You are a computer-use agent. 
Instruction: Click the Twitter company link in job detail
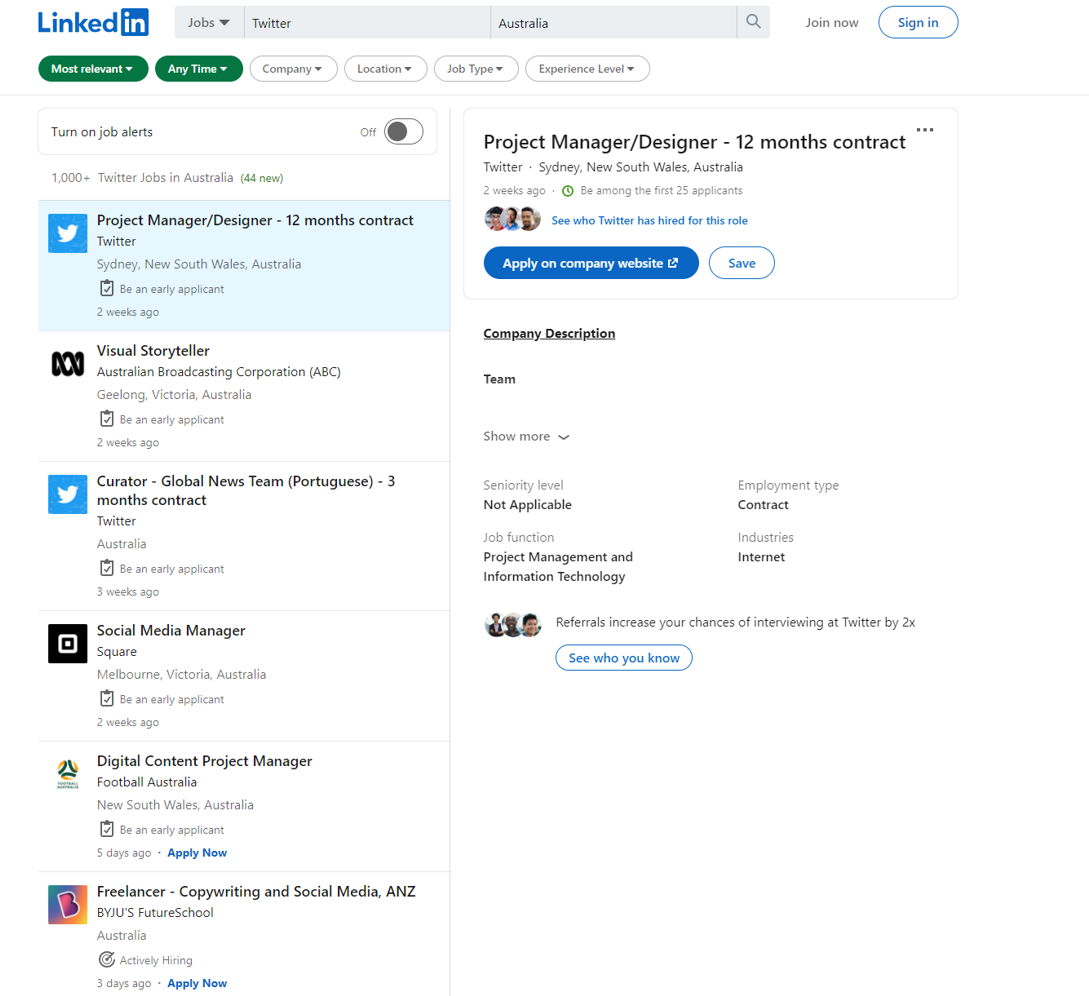503,167
